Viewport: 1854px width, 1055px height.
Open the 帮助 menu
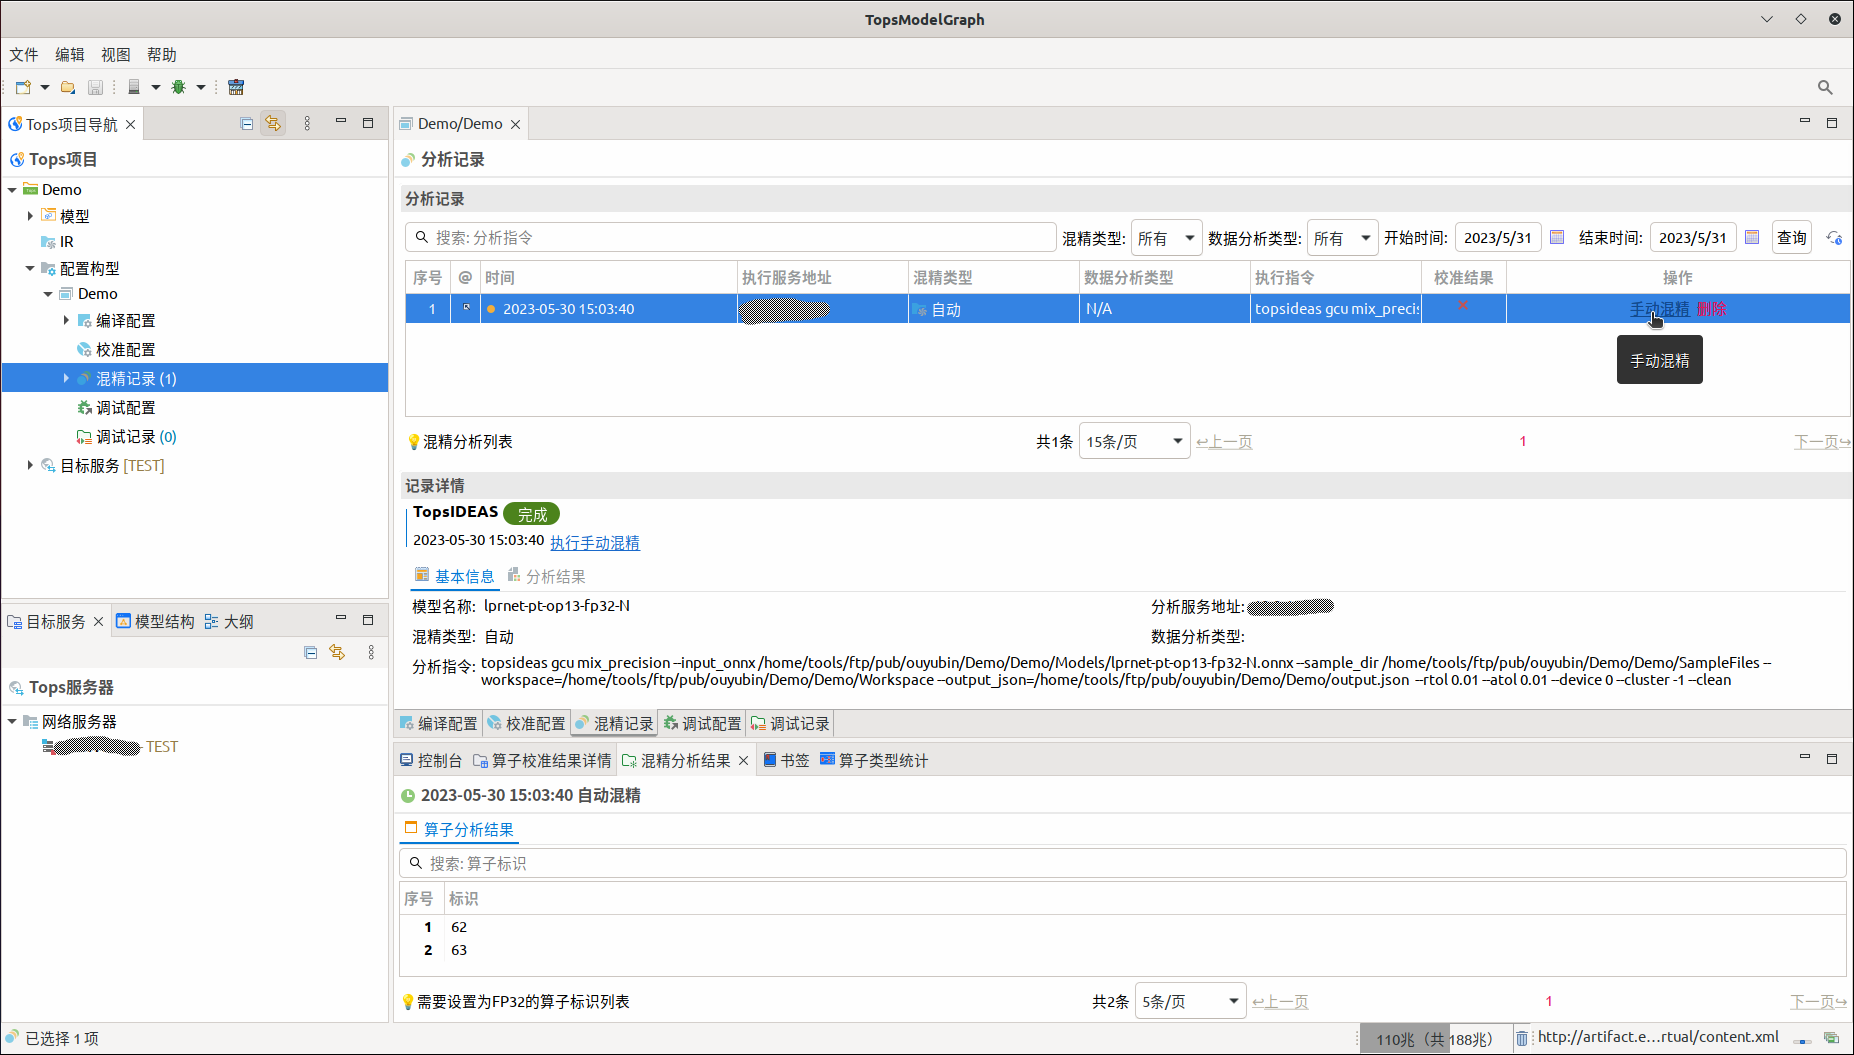point(162,55)
